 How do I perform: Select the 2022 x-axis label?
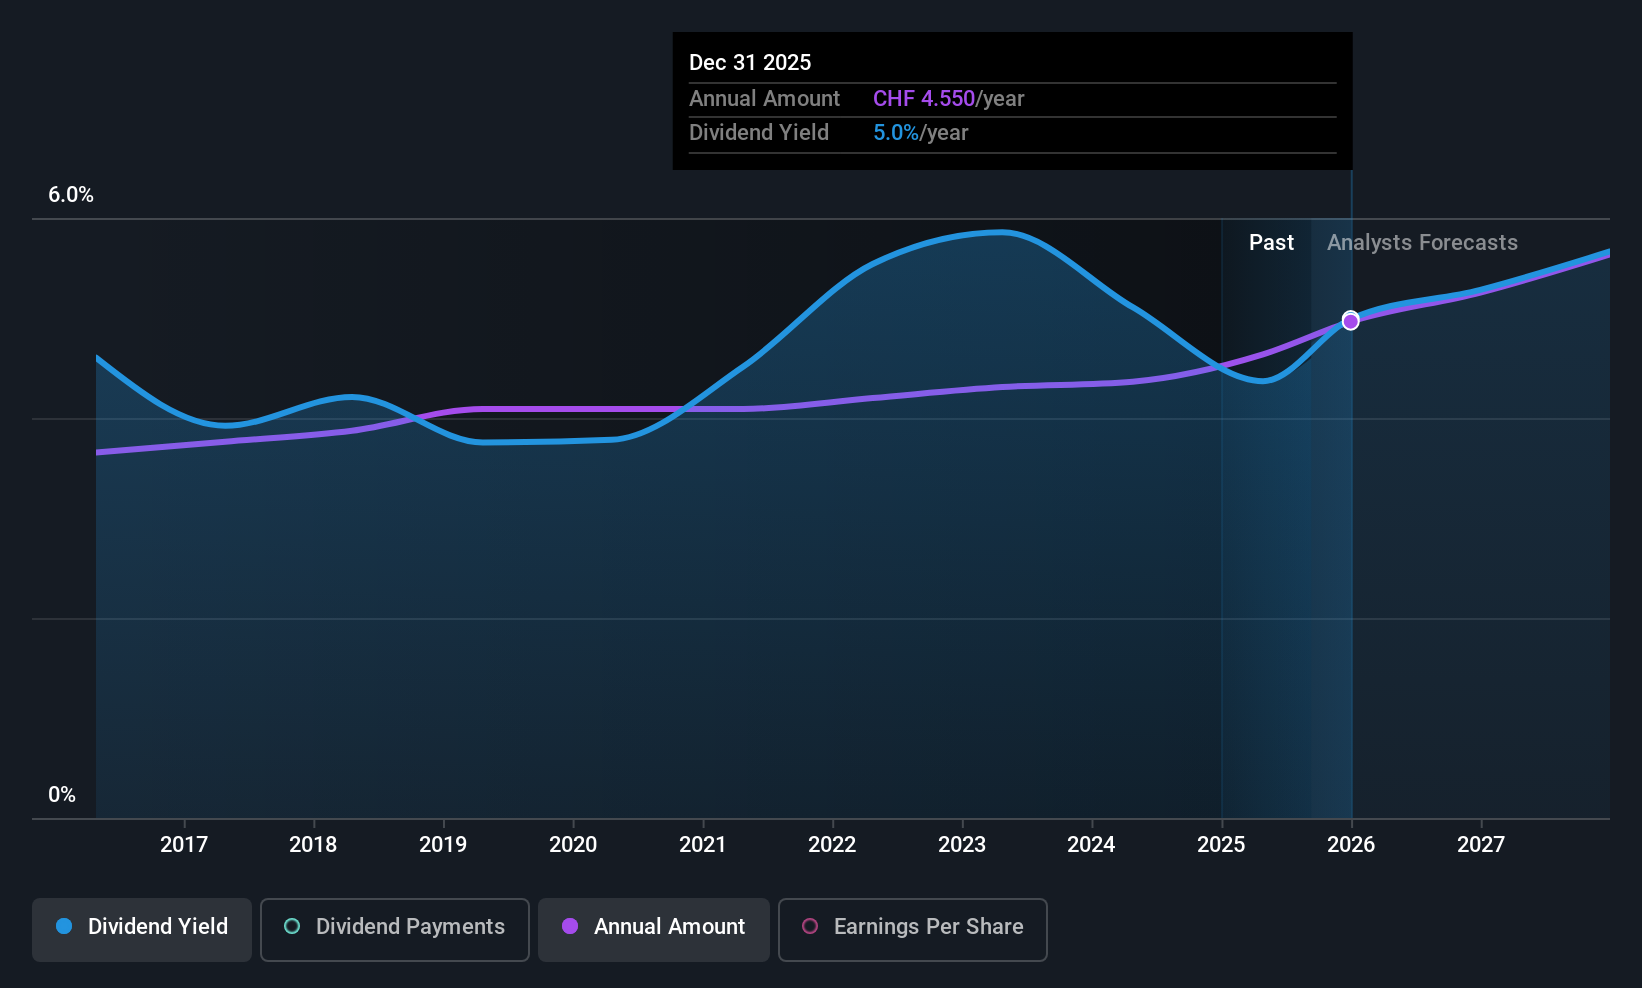[832, 844]
